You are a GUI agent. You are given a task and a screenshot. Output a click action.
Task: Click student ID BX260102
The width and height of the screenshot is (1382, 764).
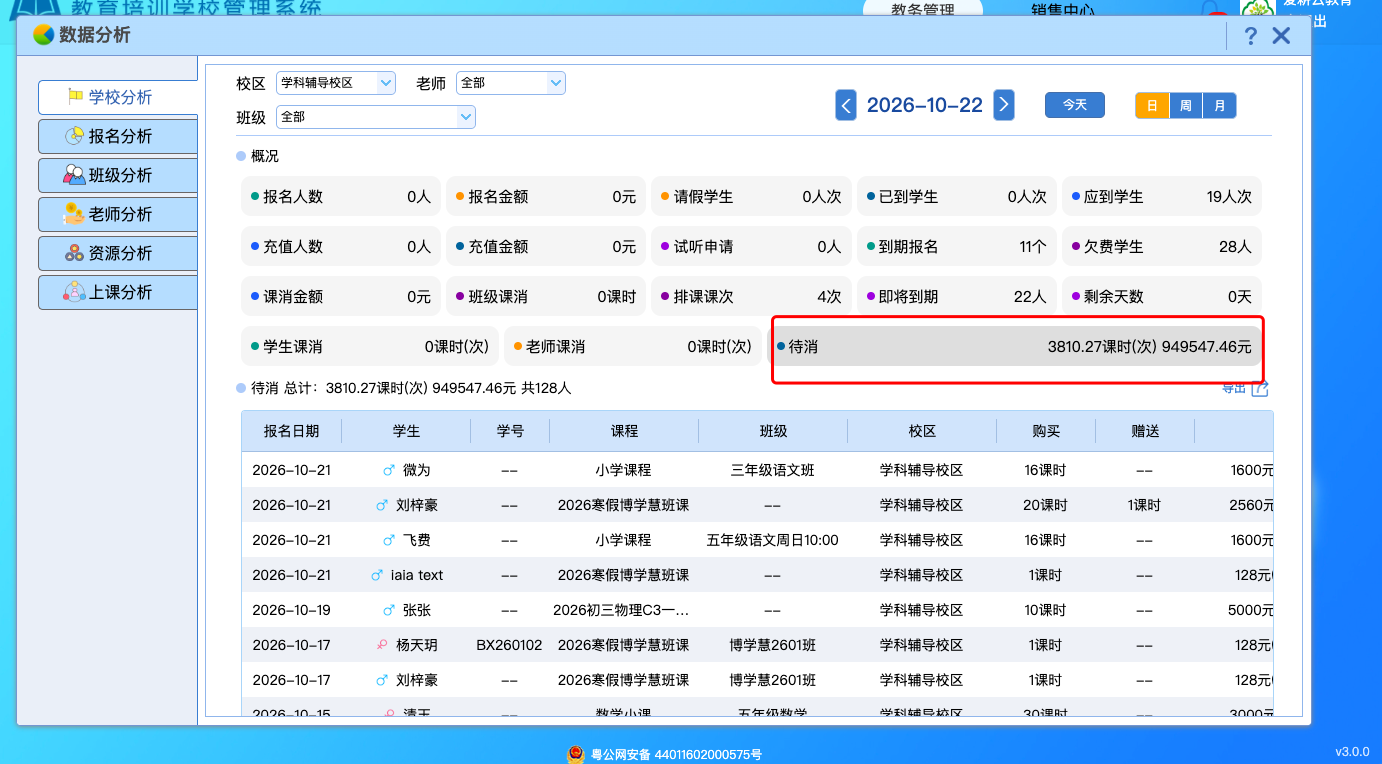pos(509,645)
